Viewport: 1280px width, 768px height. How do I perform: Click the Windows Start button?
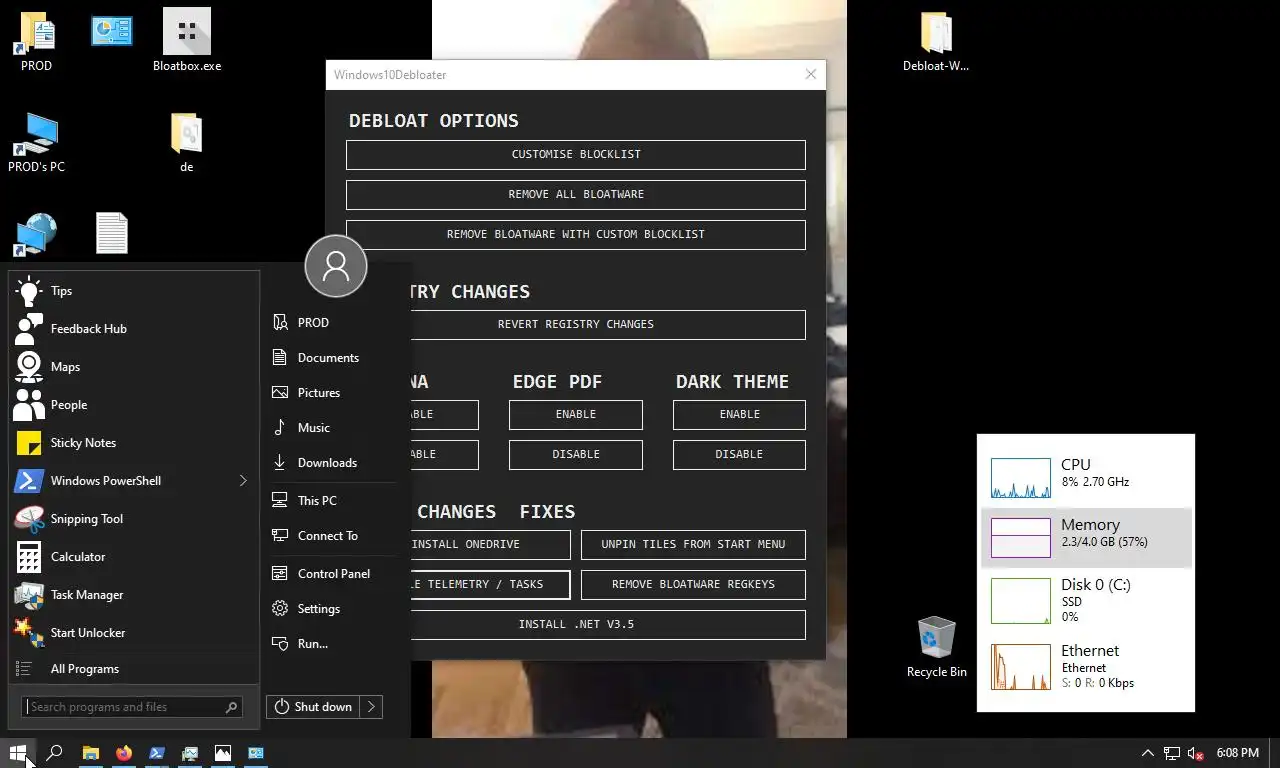point(17,753)
